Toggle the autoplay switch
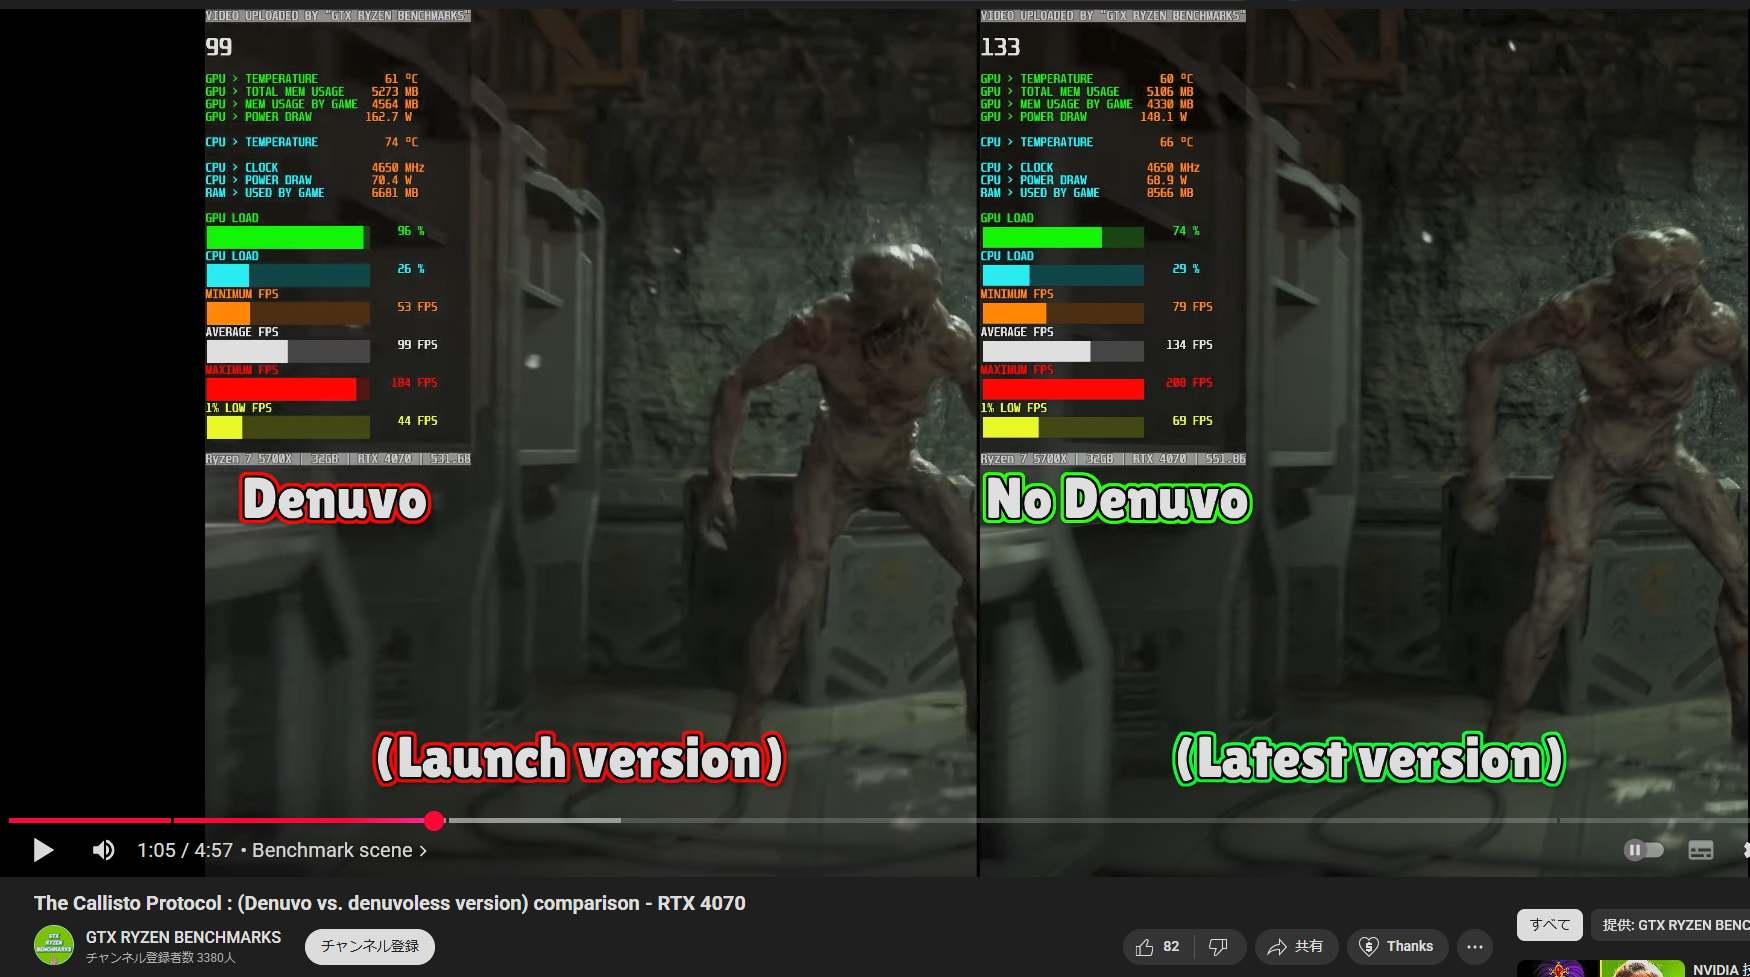The image size is (1750, 977). (1644, 850)
